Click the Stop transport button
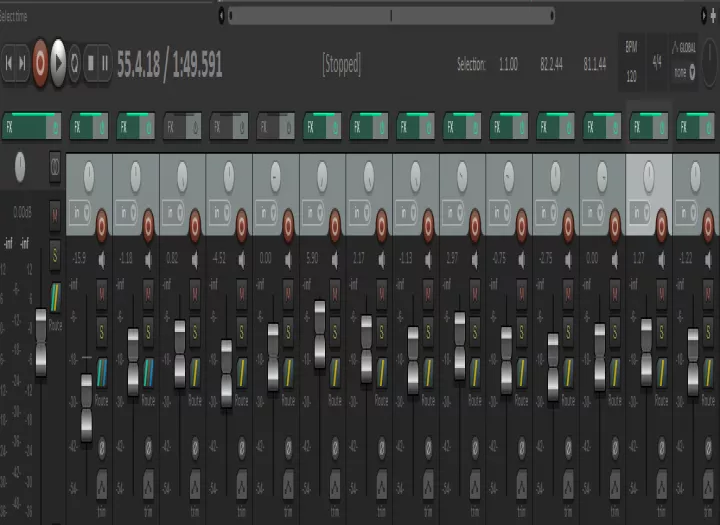720x525 pixels. [90, 63]
